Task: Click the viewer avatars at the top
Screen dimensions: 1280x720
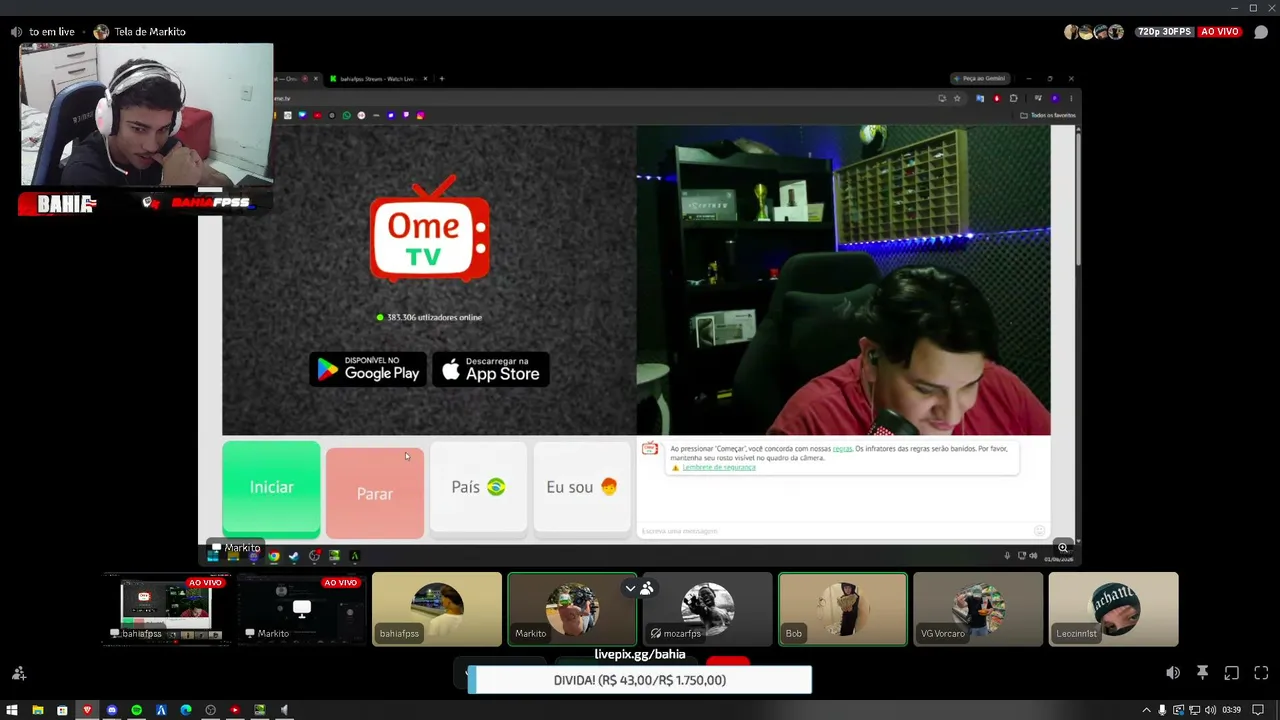Action: (1094, 32)
